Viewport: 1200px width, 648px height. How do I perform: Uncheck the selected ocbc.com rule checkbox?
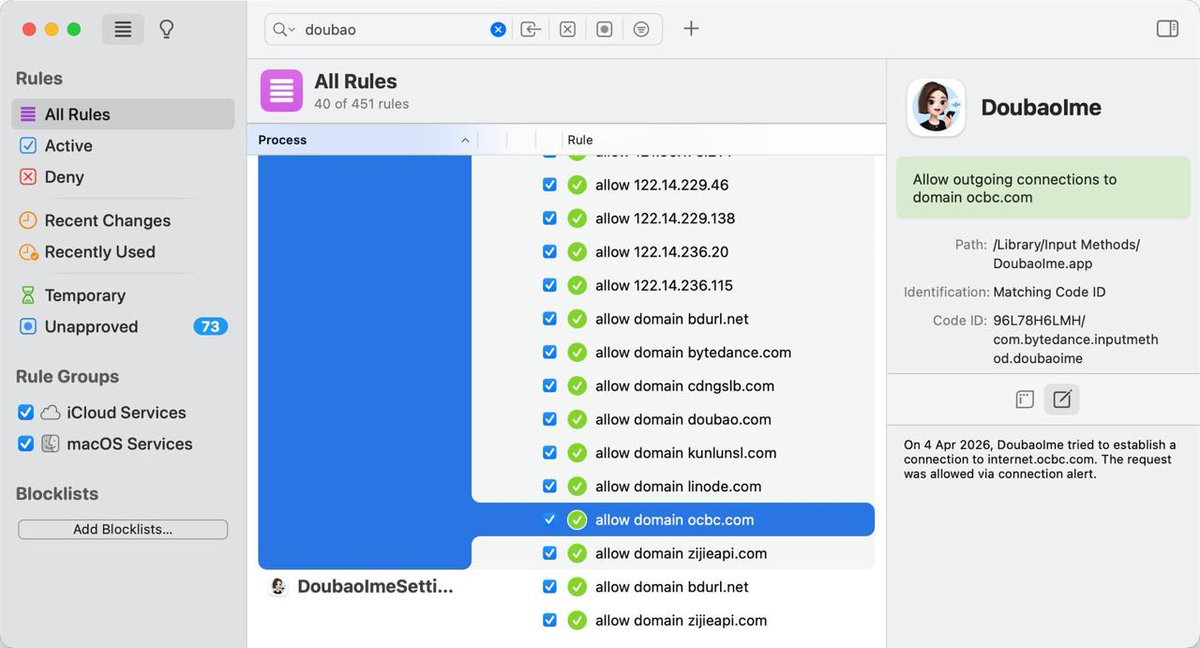click(549, 519)
